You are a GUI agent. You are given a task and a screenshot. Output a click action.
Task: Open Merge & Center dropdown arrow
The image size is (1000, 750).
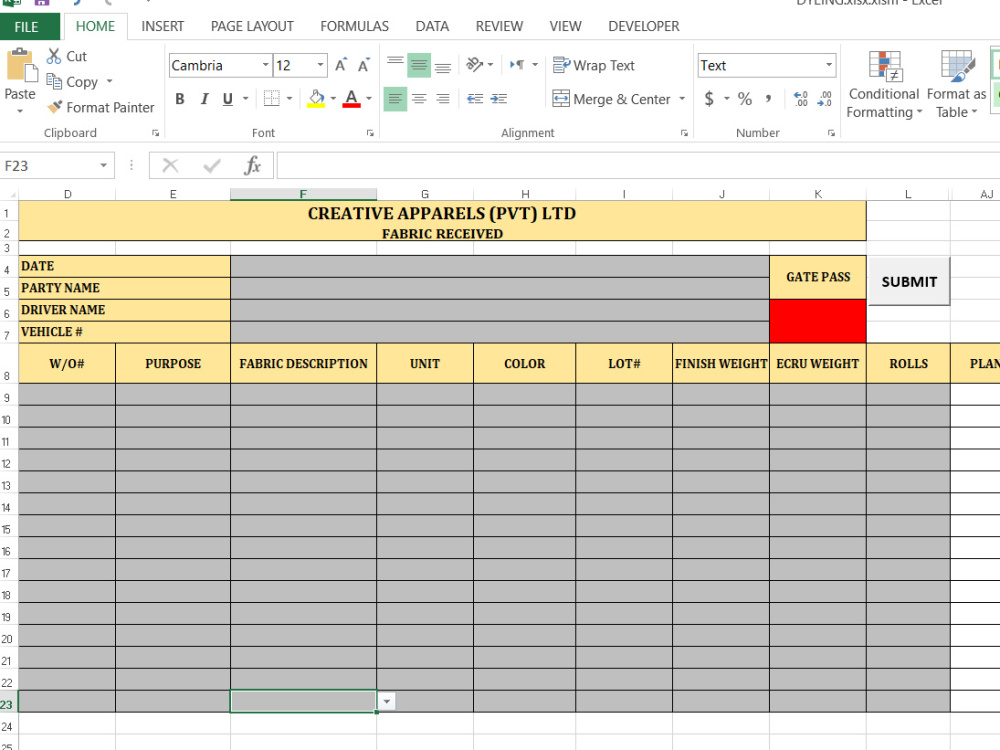682,99
